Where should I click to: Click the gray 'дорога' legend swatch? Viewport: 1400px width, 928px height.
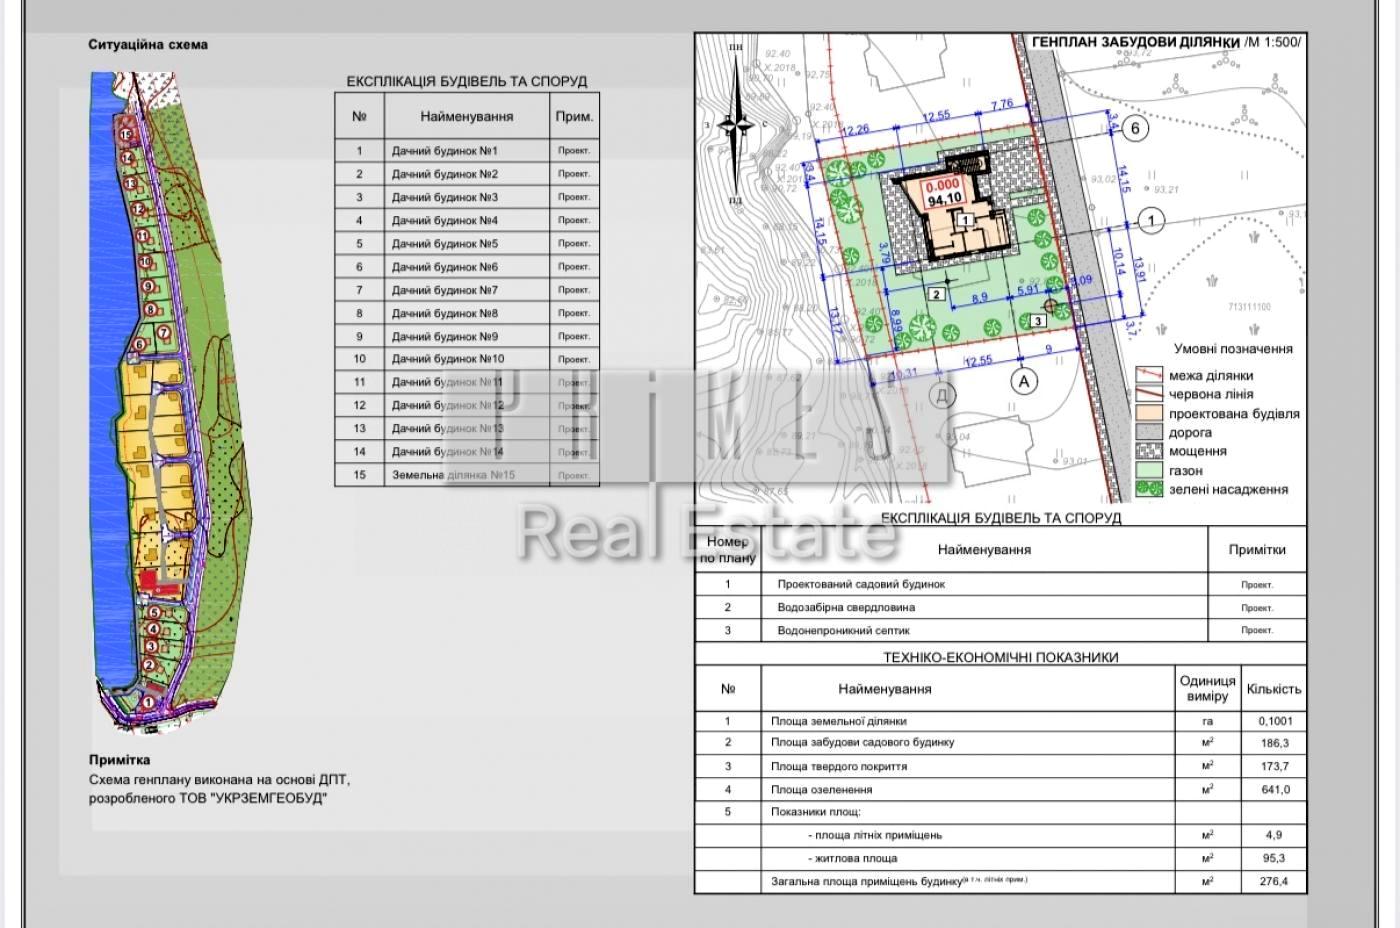(x=1149, y=433)
